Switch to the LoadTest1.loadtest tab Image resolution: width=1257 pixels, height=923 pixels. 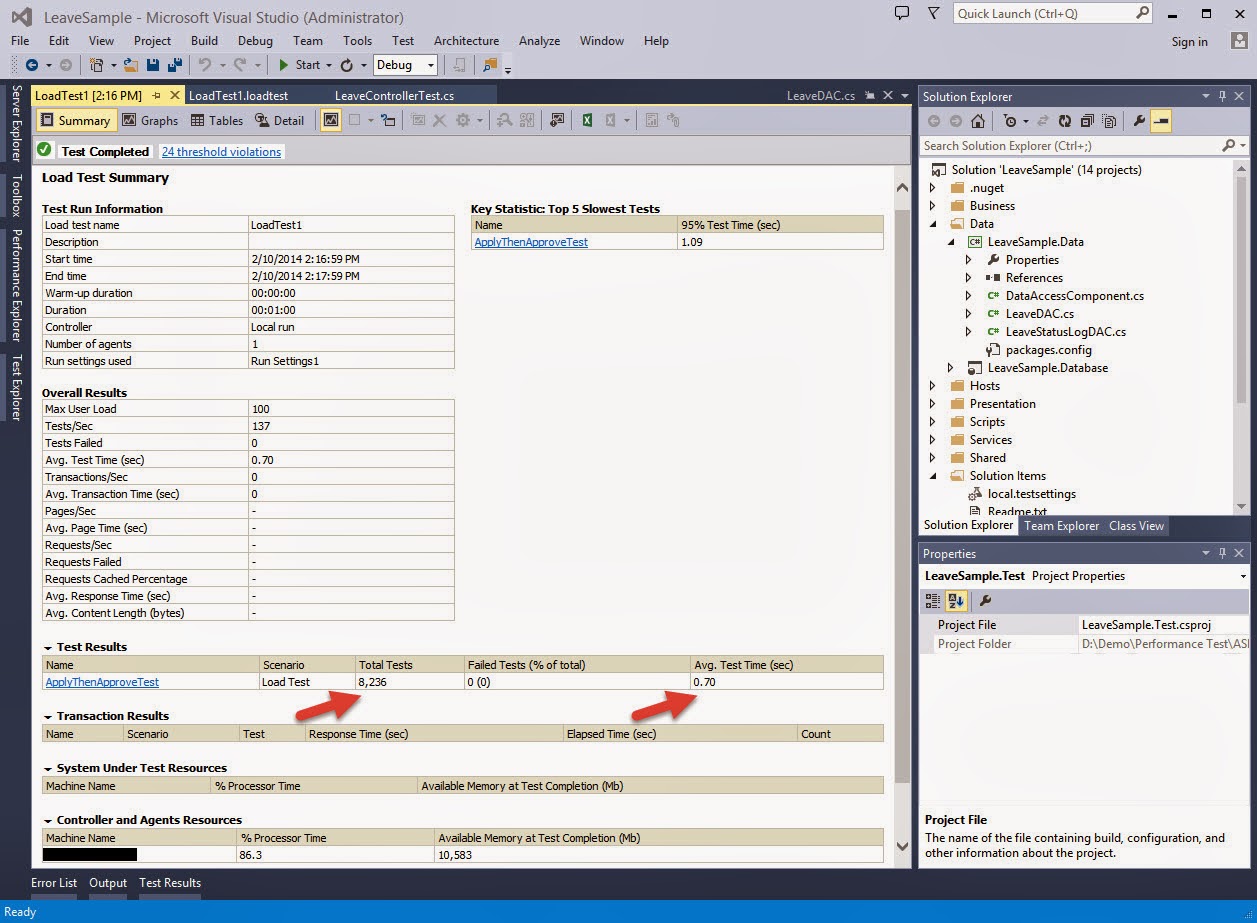(238, 96)
